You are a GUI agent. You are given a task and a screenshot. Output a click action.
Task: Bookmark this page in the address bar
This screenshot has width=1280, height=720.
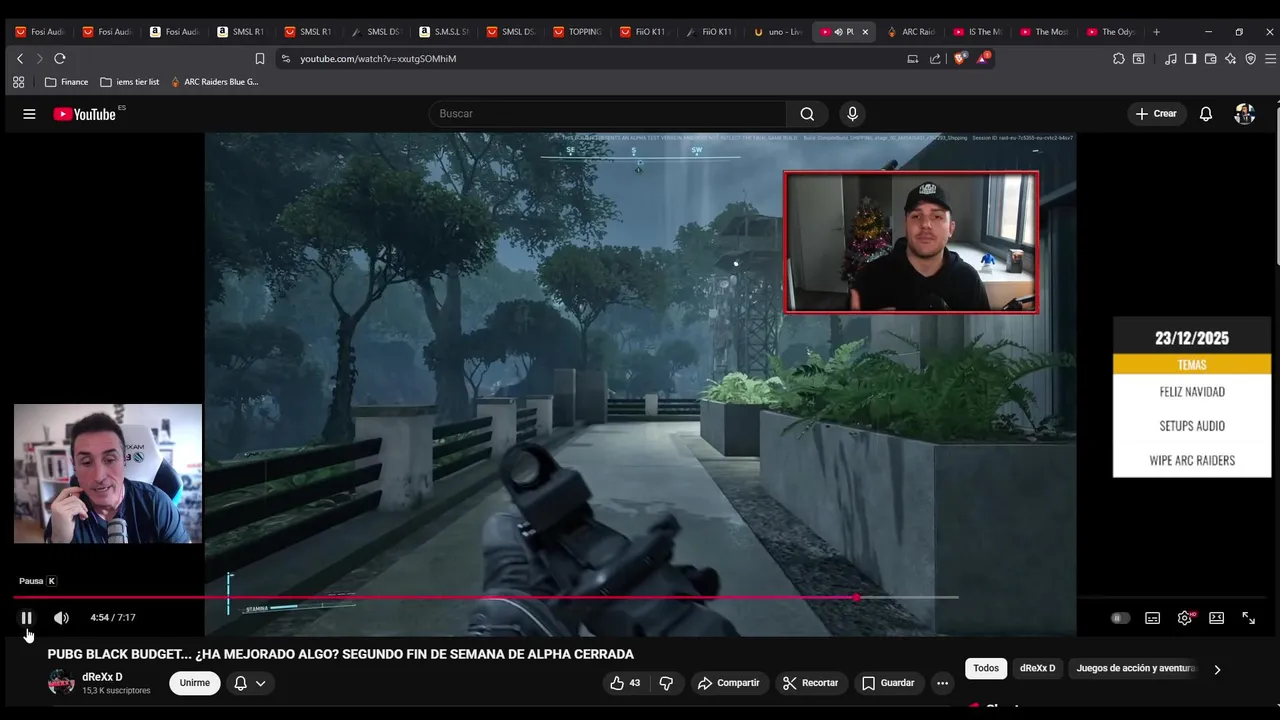260,59
